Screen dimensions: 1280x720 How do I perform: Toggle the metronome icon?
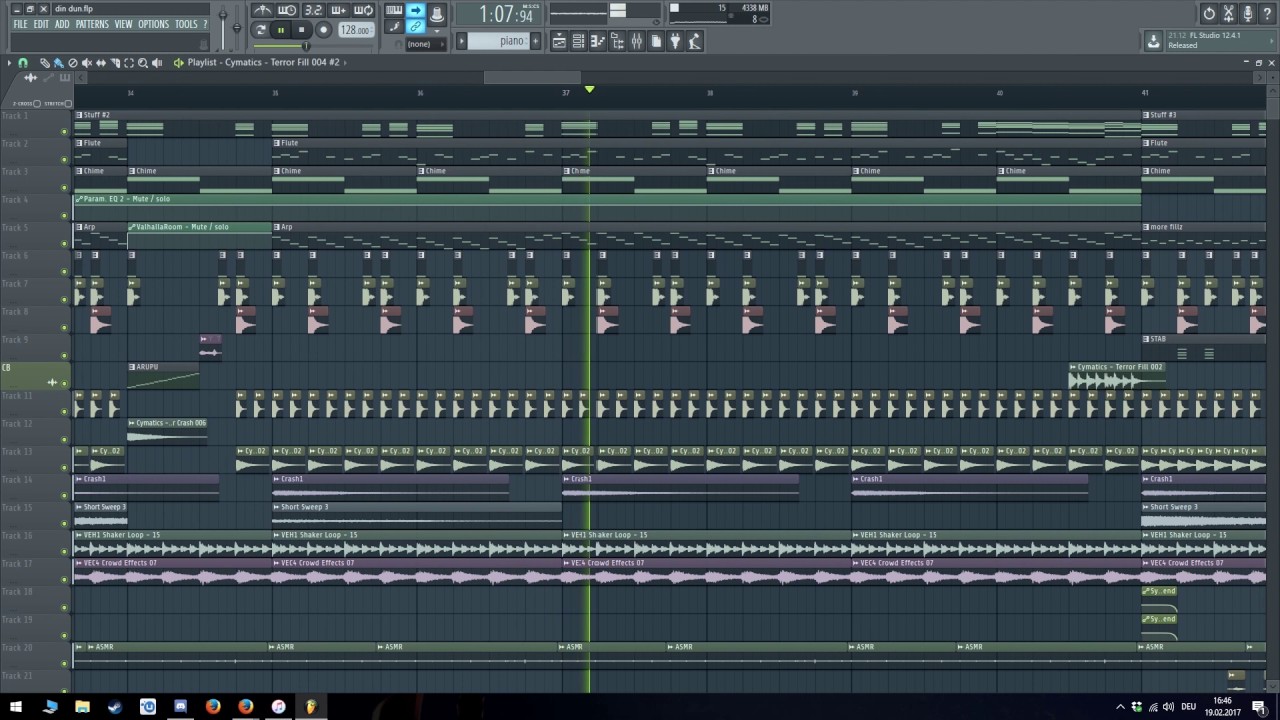(x=262, y=10)
